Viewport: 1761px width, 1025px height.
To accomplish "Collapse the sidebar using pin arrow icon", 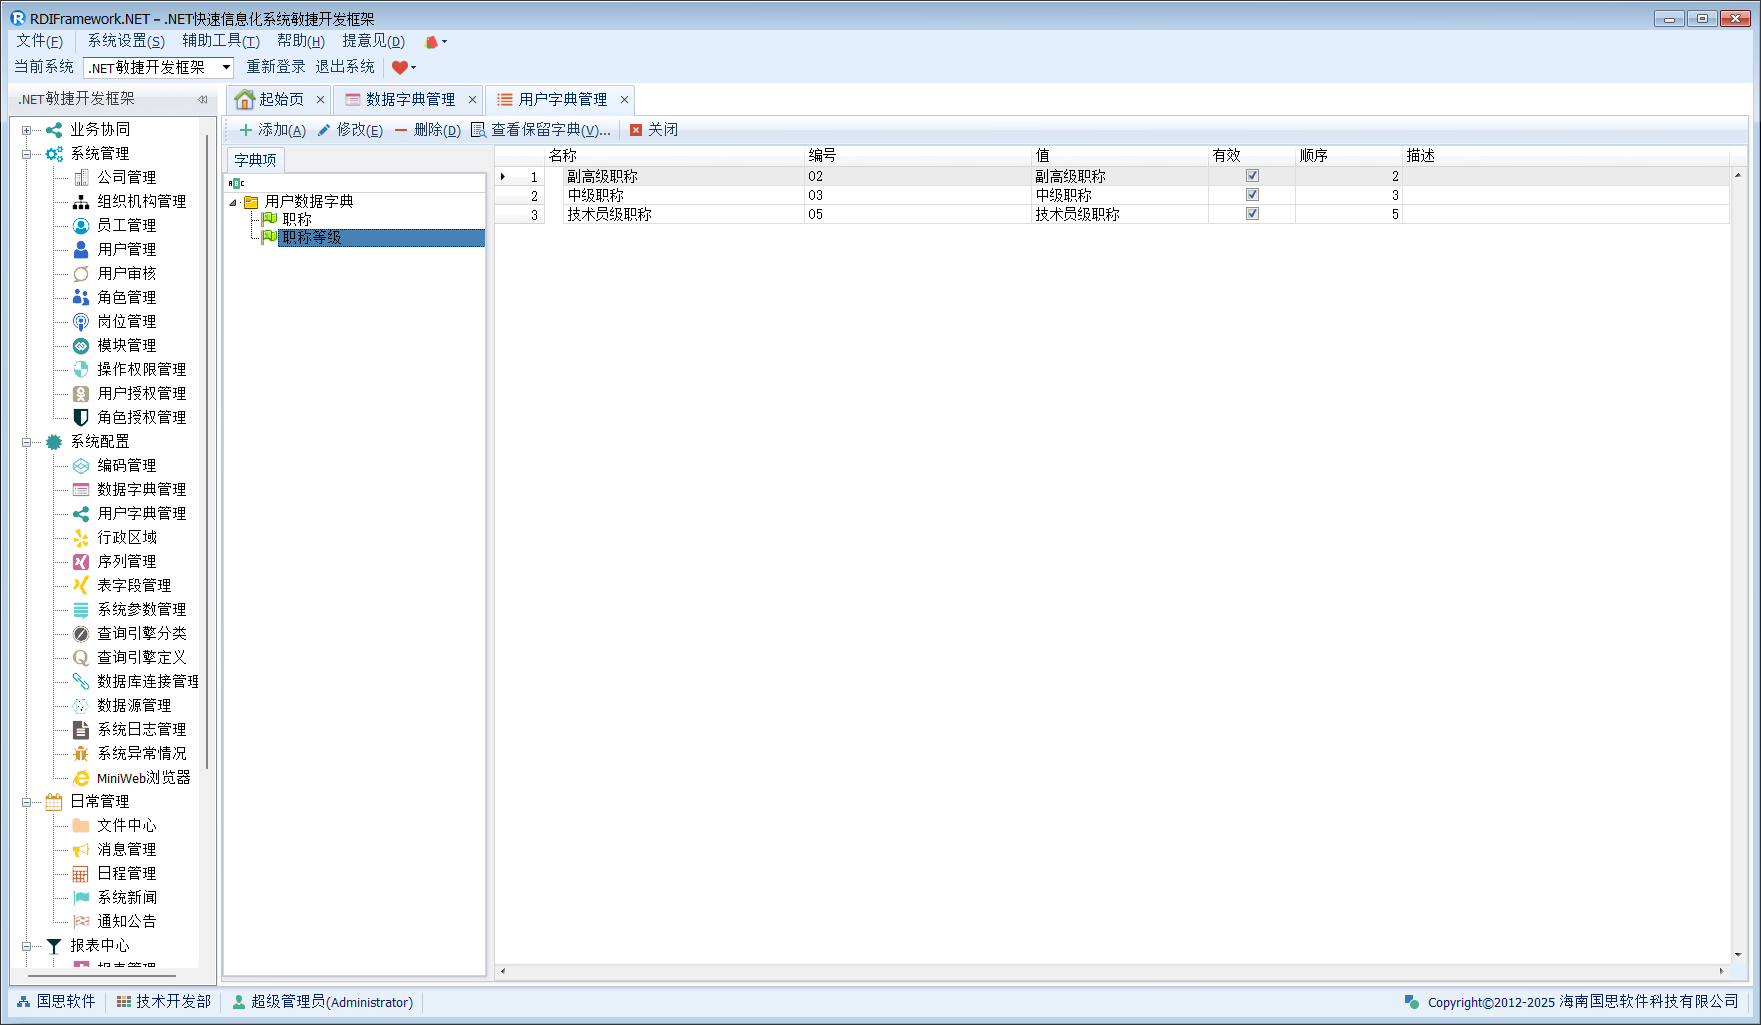I will 202,99.
